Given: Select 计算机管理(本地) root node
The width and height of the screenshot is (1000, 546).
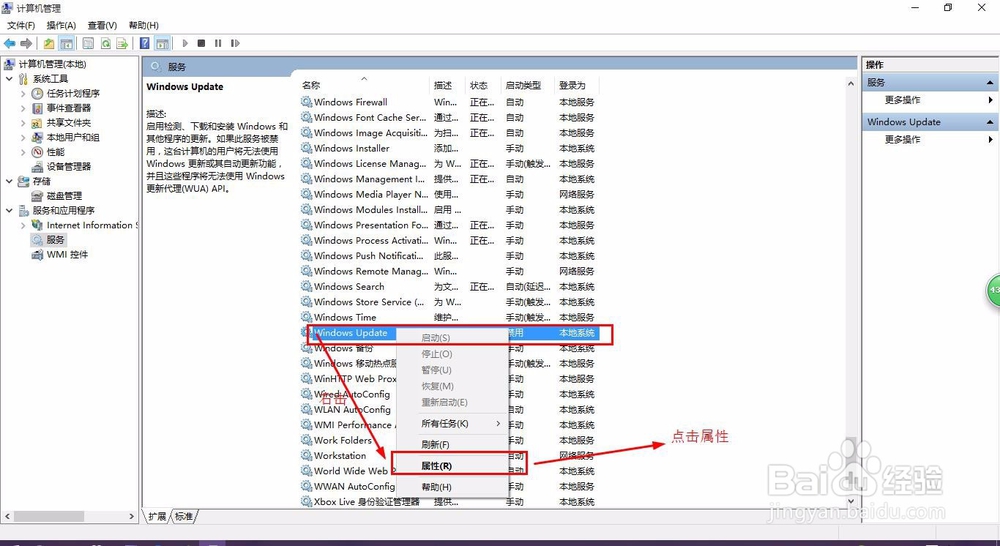Looking at the screenshot, I should 52,64.
